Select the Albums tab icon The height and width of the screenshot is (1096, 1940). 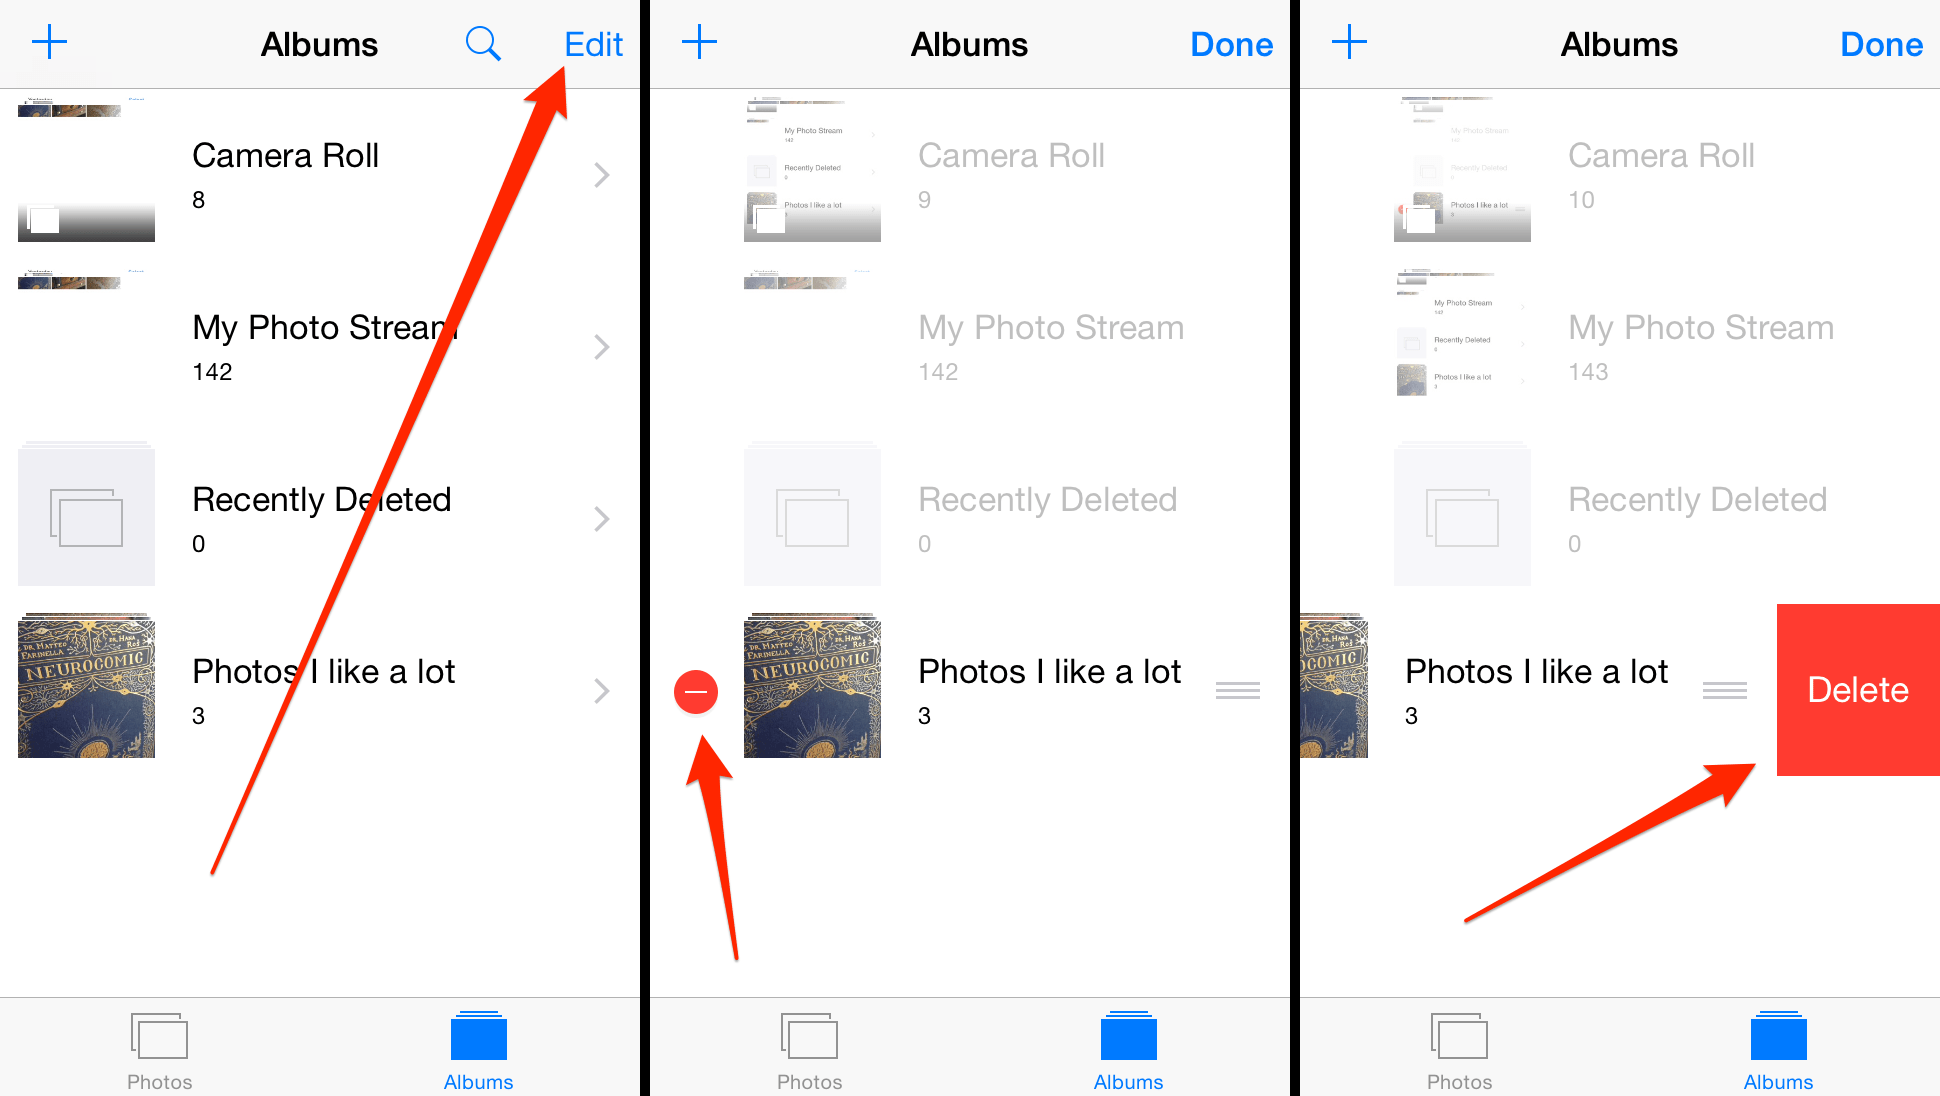(x=484, y=1045)
